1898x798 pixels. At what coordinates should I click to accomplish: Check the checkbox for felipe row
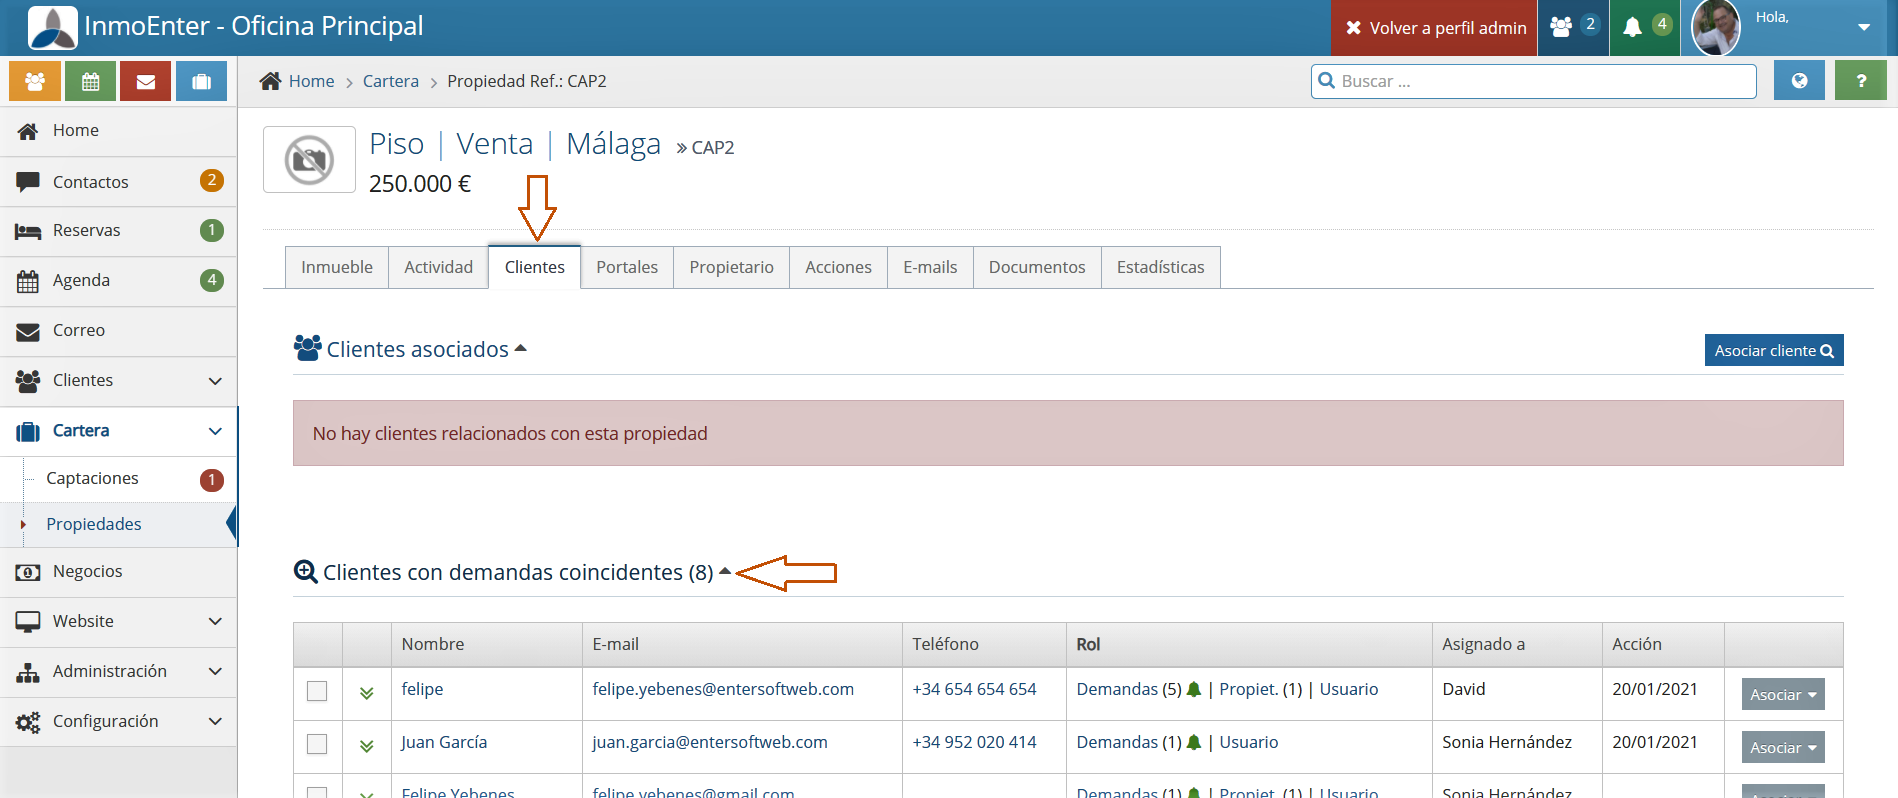(x=317, y=691)
